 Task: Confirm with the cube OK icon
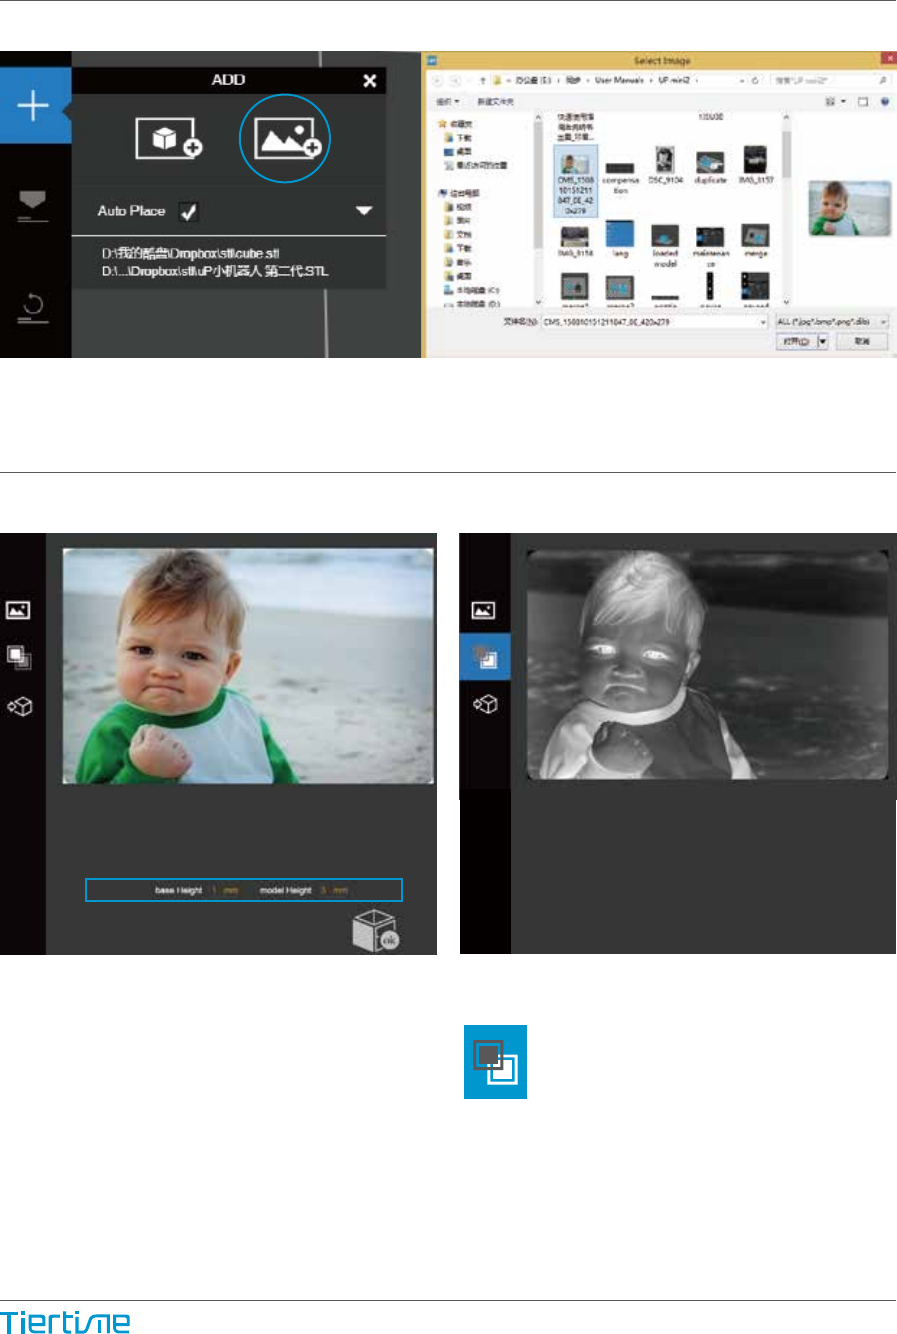coord(377,931)
